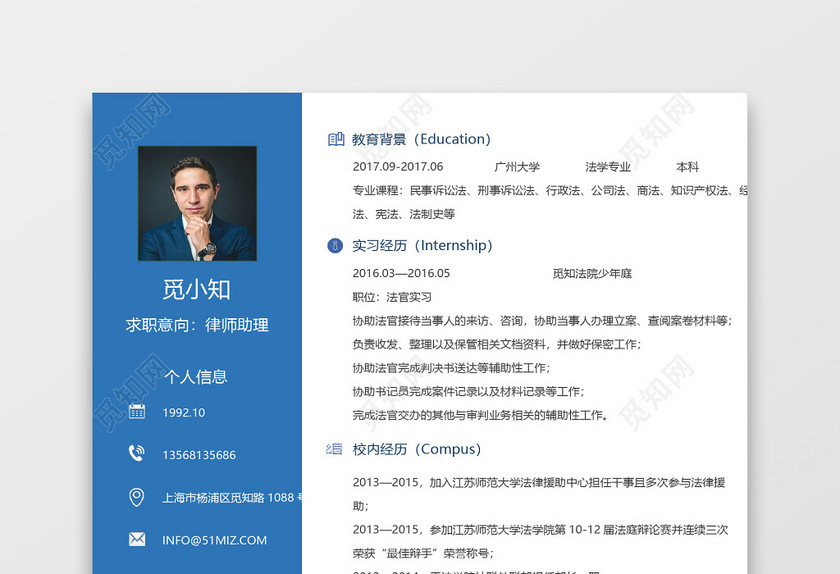840x574 pixels.
Task: Click the degree text 本科
Action: (x=687, y=167)
